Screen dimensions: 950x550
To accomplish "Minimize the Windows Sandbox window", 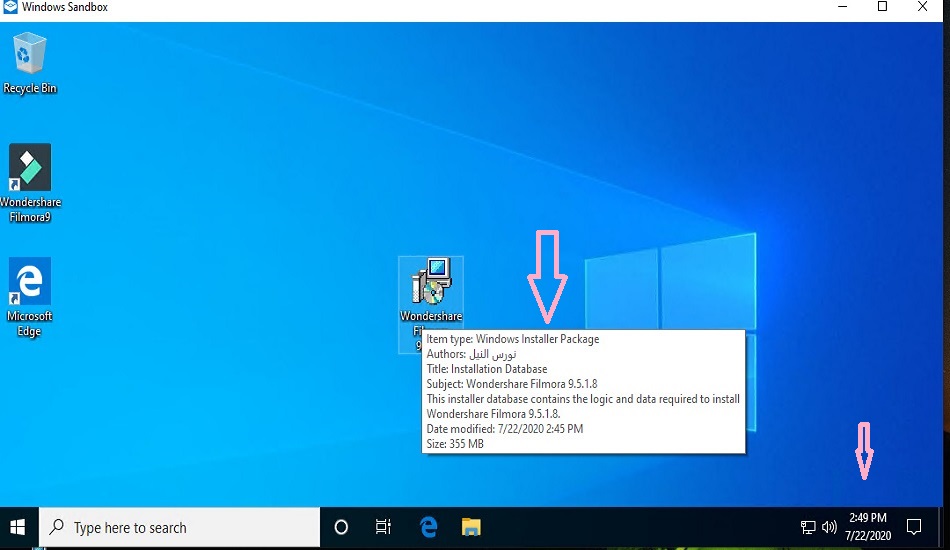I will pos(840,8).
